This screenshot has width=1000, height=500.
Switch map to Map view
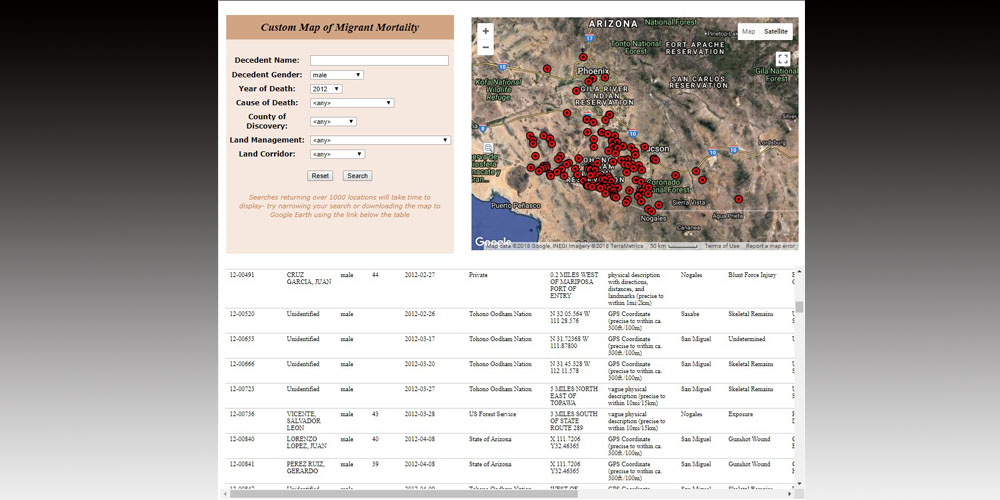[748, 31]
